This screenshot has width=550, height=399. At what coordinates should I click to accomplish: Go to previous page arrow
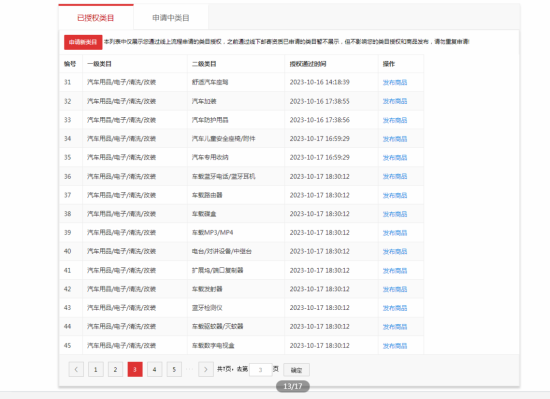pos(76,370)
